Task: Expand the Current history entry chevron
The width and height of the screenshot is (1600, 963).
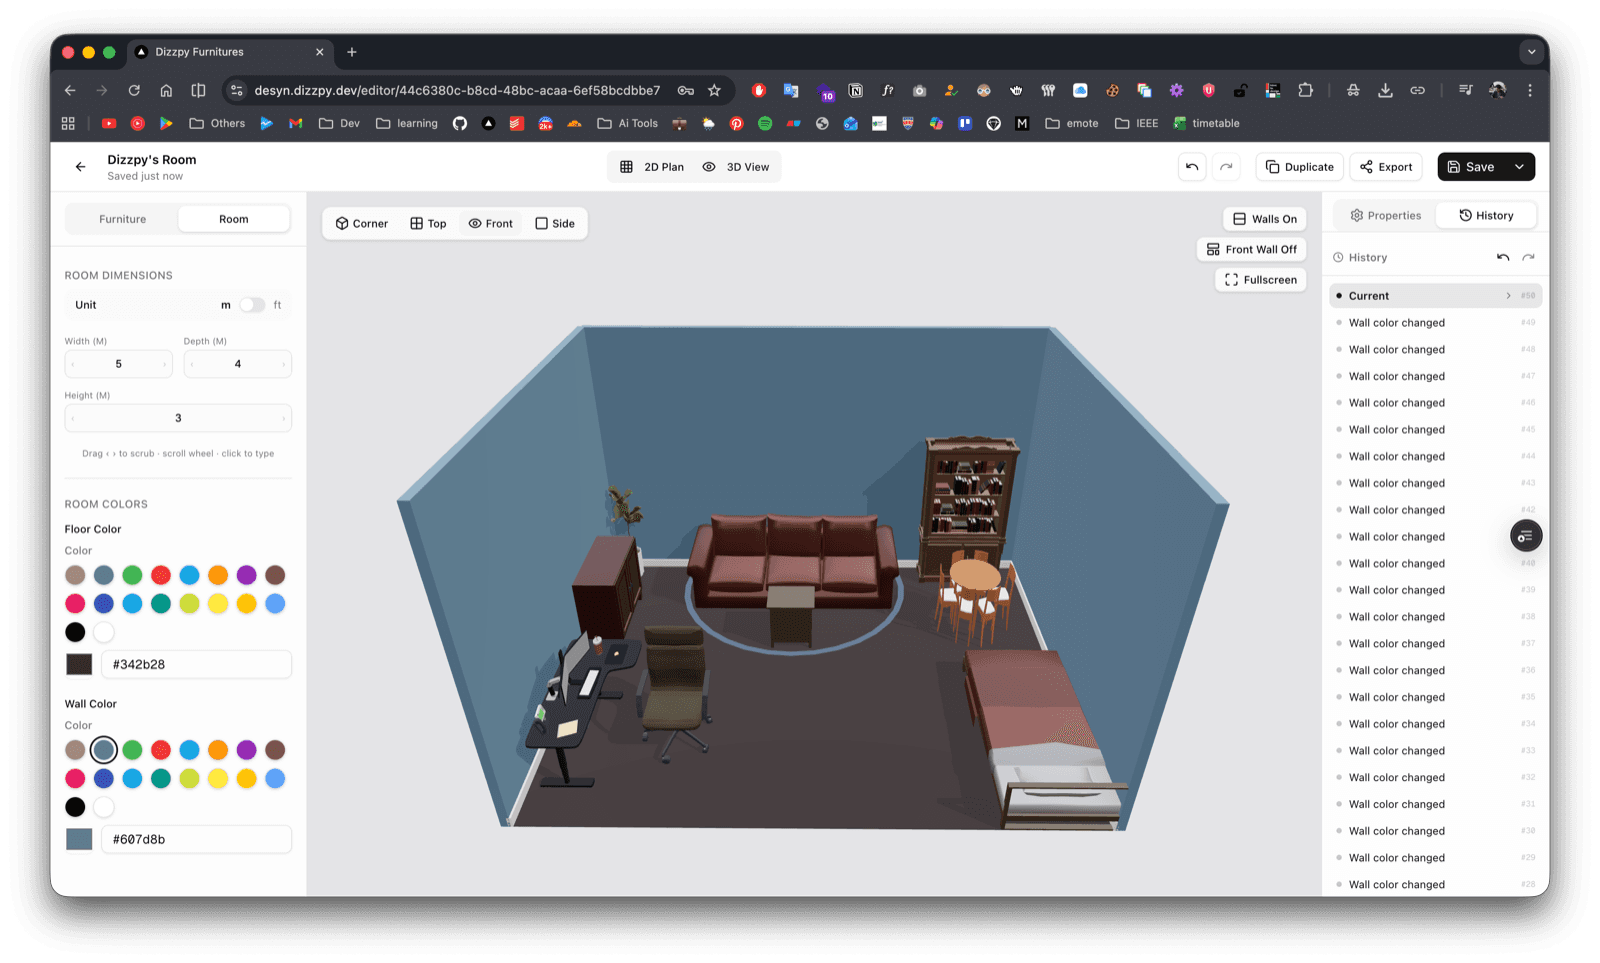Action: click(x=1508, y=296)
